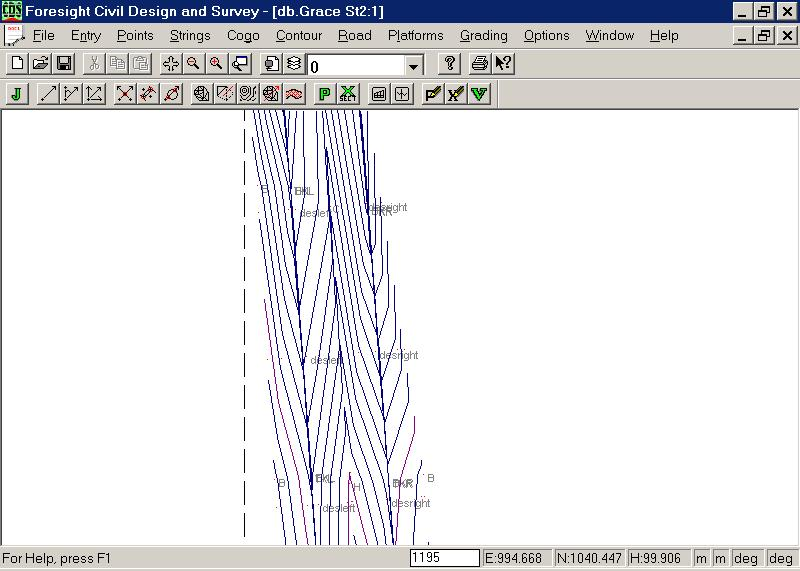Save the job with the floppy disk icon
This screenshot has width=800, height=571.
[x=63, y=64]
